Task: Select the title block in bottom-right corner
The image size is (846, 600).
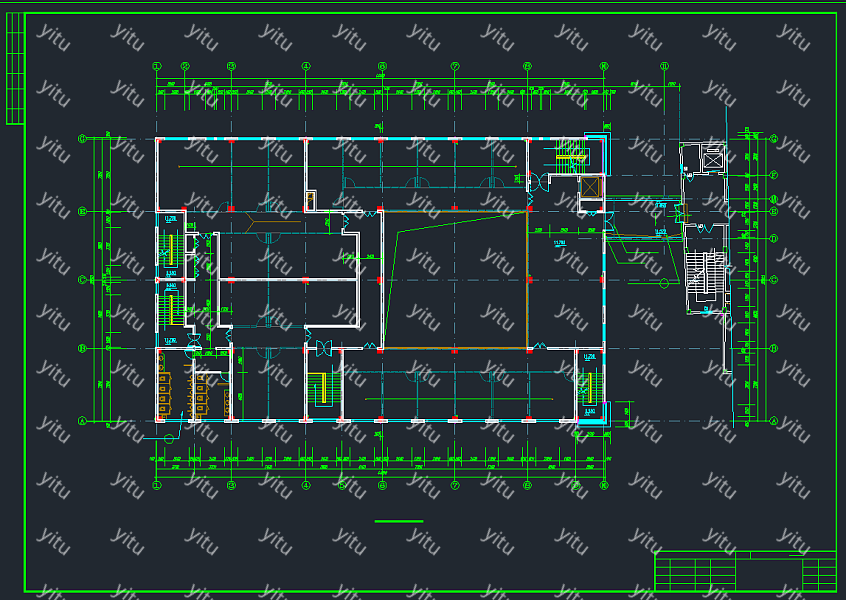Action: pyautogui.click(x=745, y=570)
